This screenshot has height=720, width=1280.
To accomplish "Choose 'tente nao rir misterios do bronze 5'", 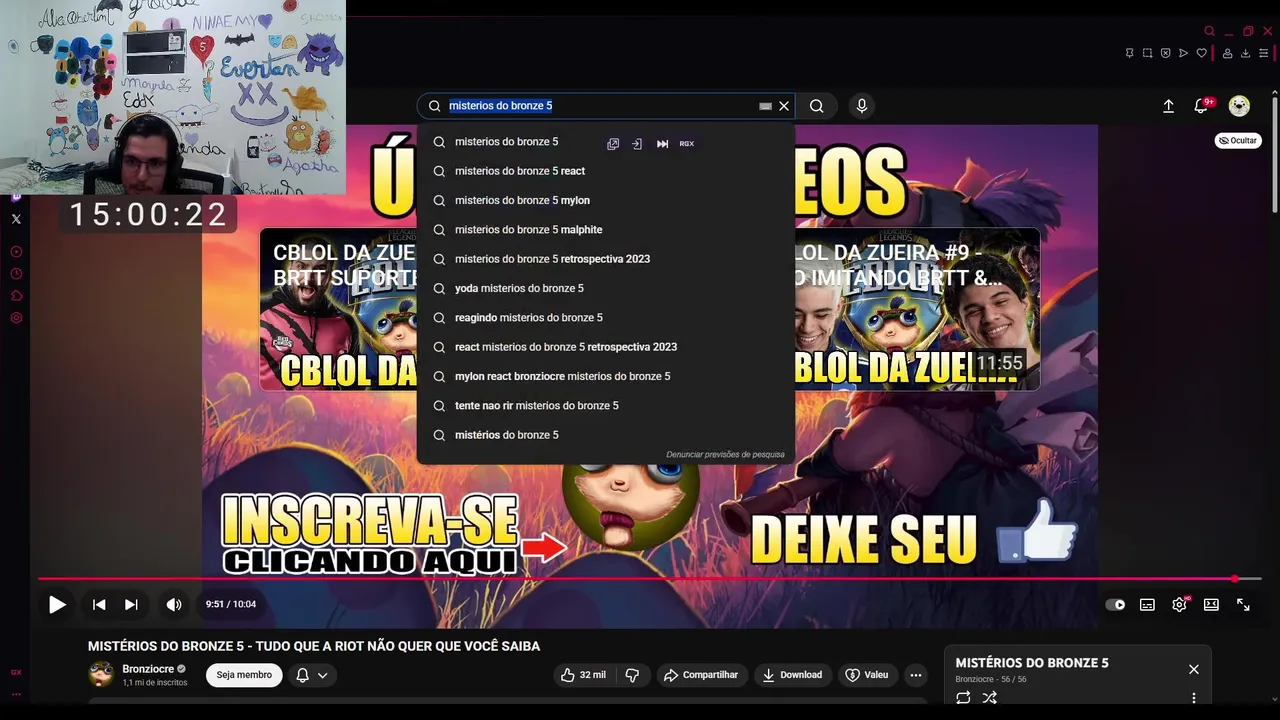I will (606, 406).
